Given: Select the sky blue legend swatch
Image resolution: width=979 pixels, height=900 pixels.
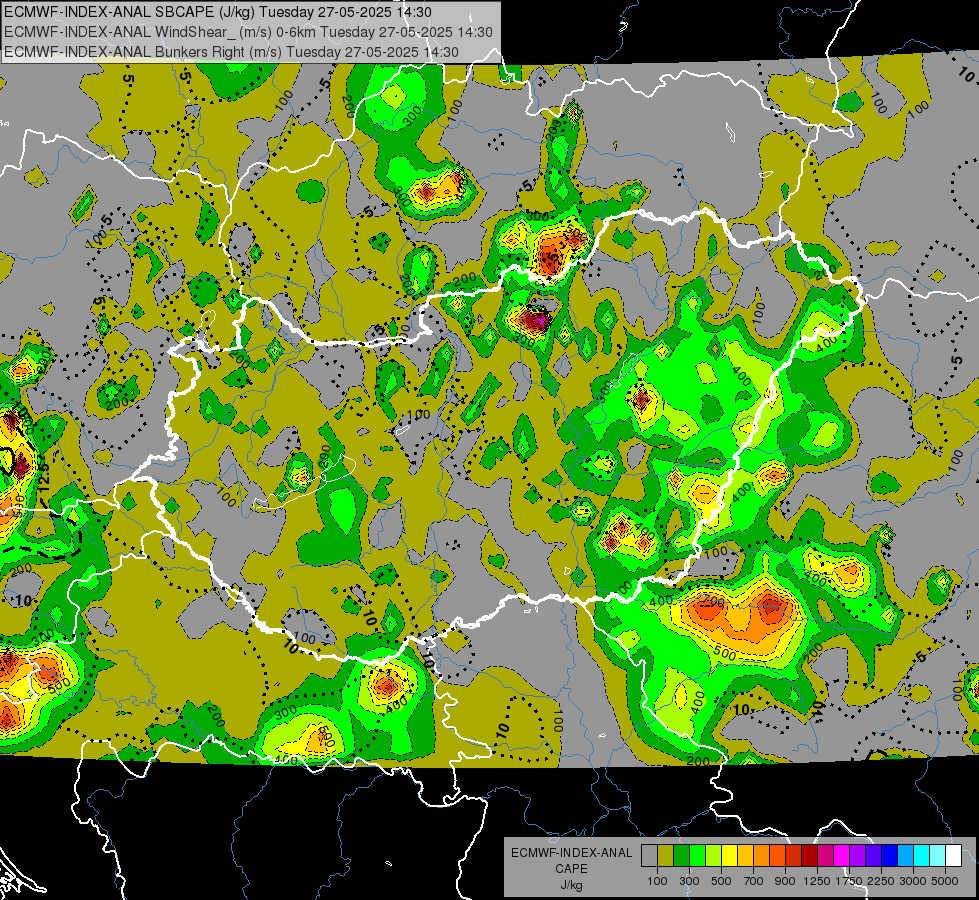Looking at the screenshot, I should [x=905, y=856].
